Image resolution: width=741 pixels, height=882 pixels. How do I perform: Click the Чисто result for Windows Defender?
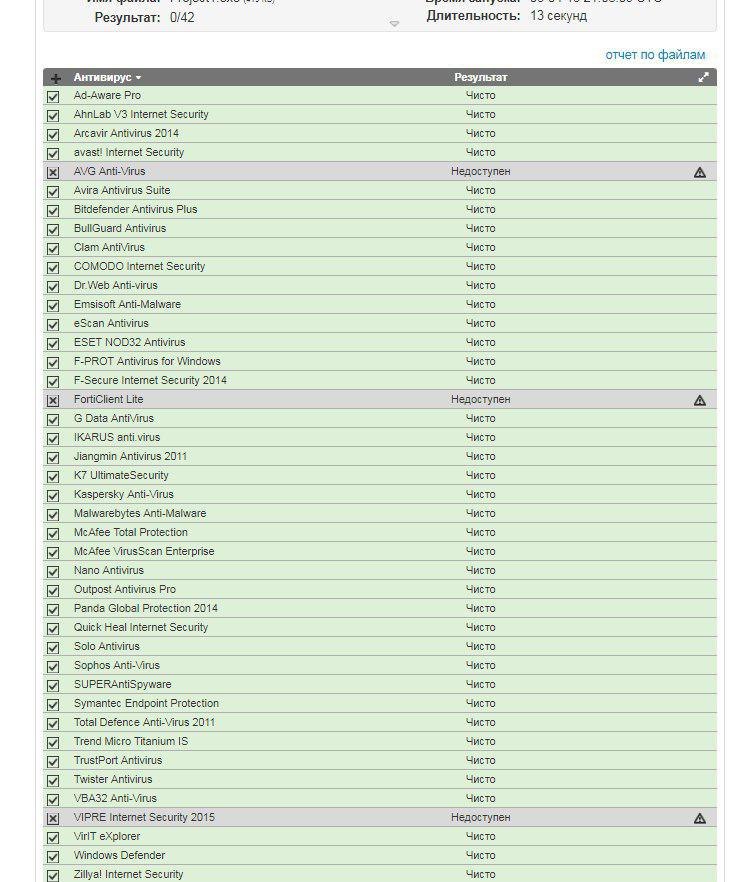(x=480, y=856)
